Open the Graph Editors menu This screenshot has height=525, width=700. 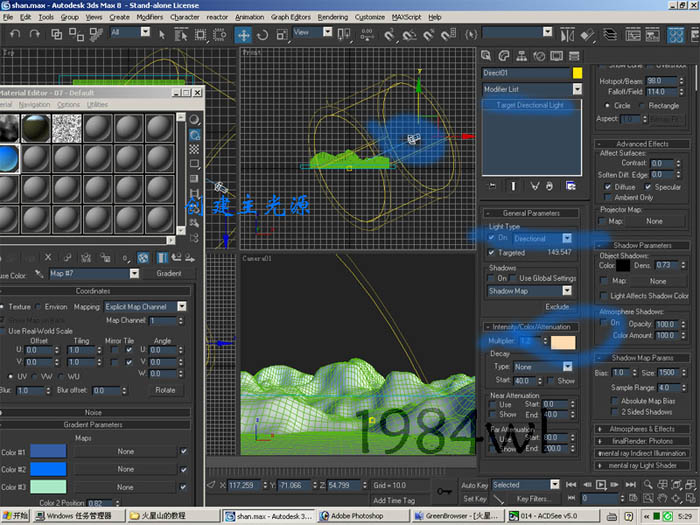pos(291,17)
